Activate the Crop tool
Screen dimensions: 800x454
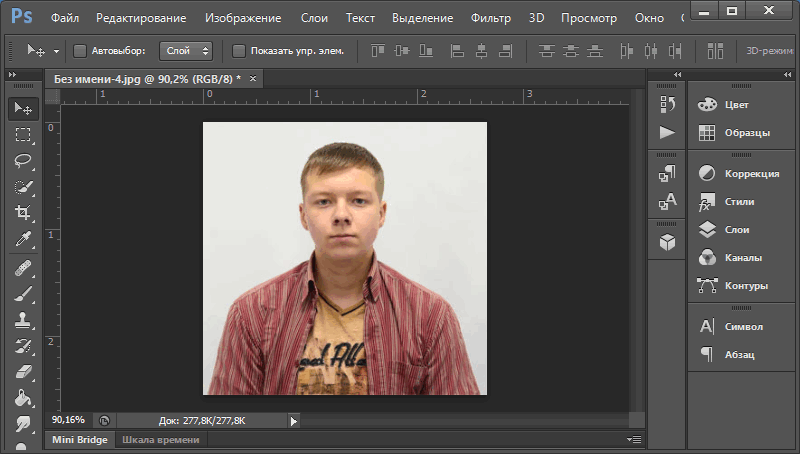(22, 213)
